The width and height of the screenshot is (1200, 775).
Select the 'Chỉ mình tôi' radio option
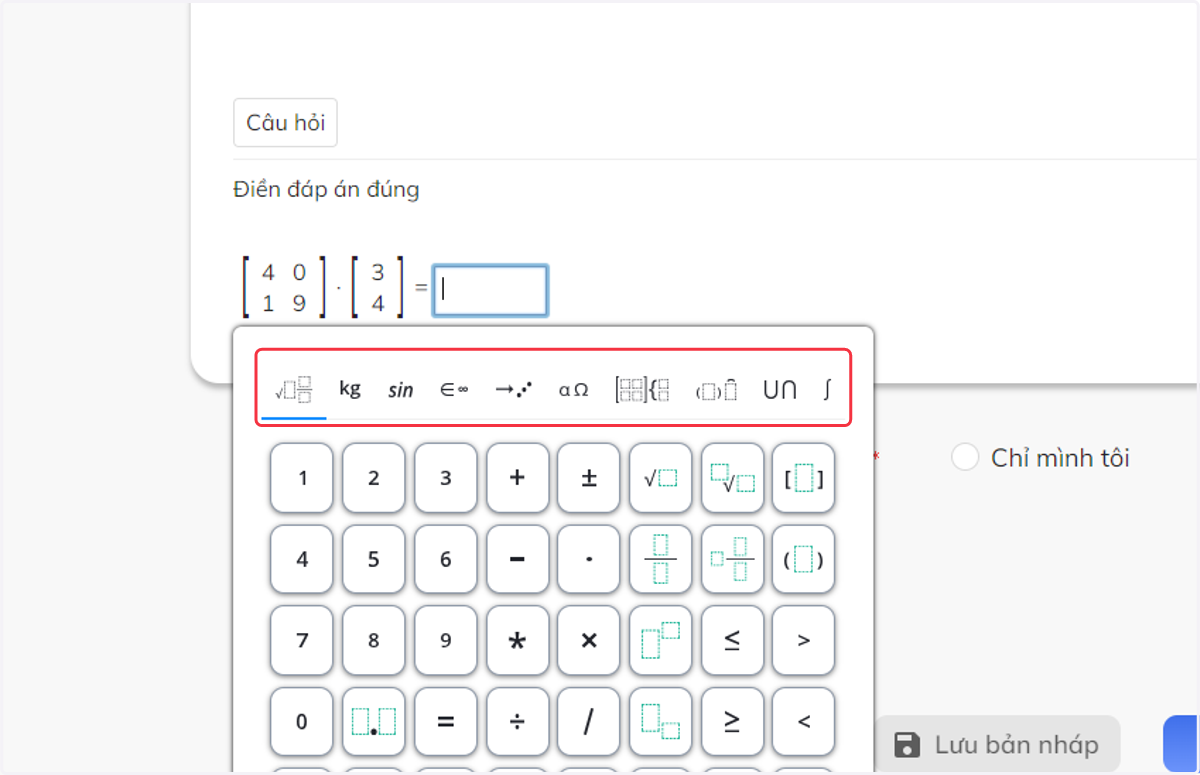tap(965, 458)
